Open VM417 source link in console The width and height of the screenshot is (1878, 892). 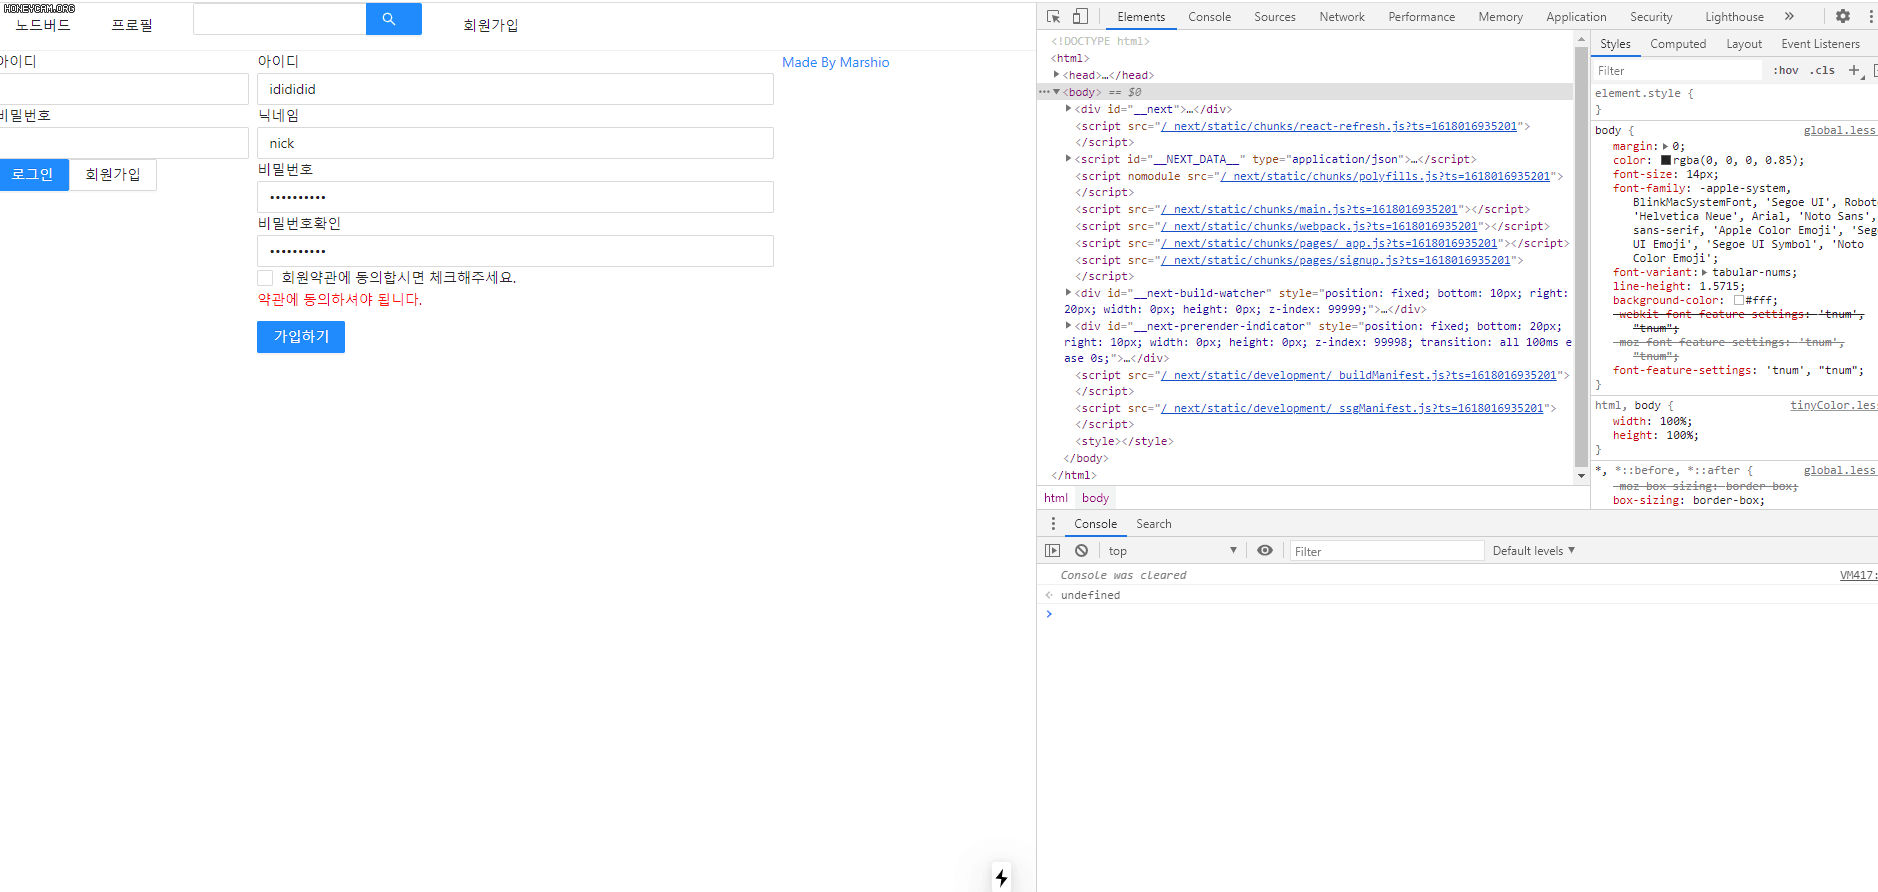pos(1858,575)
